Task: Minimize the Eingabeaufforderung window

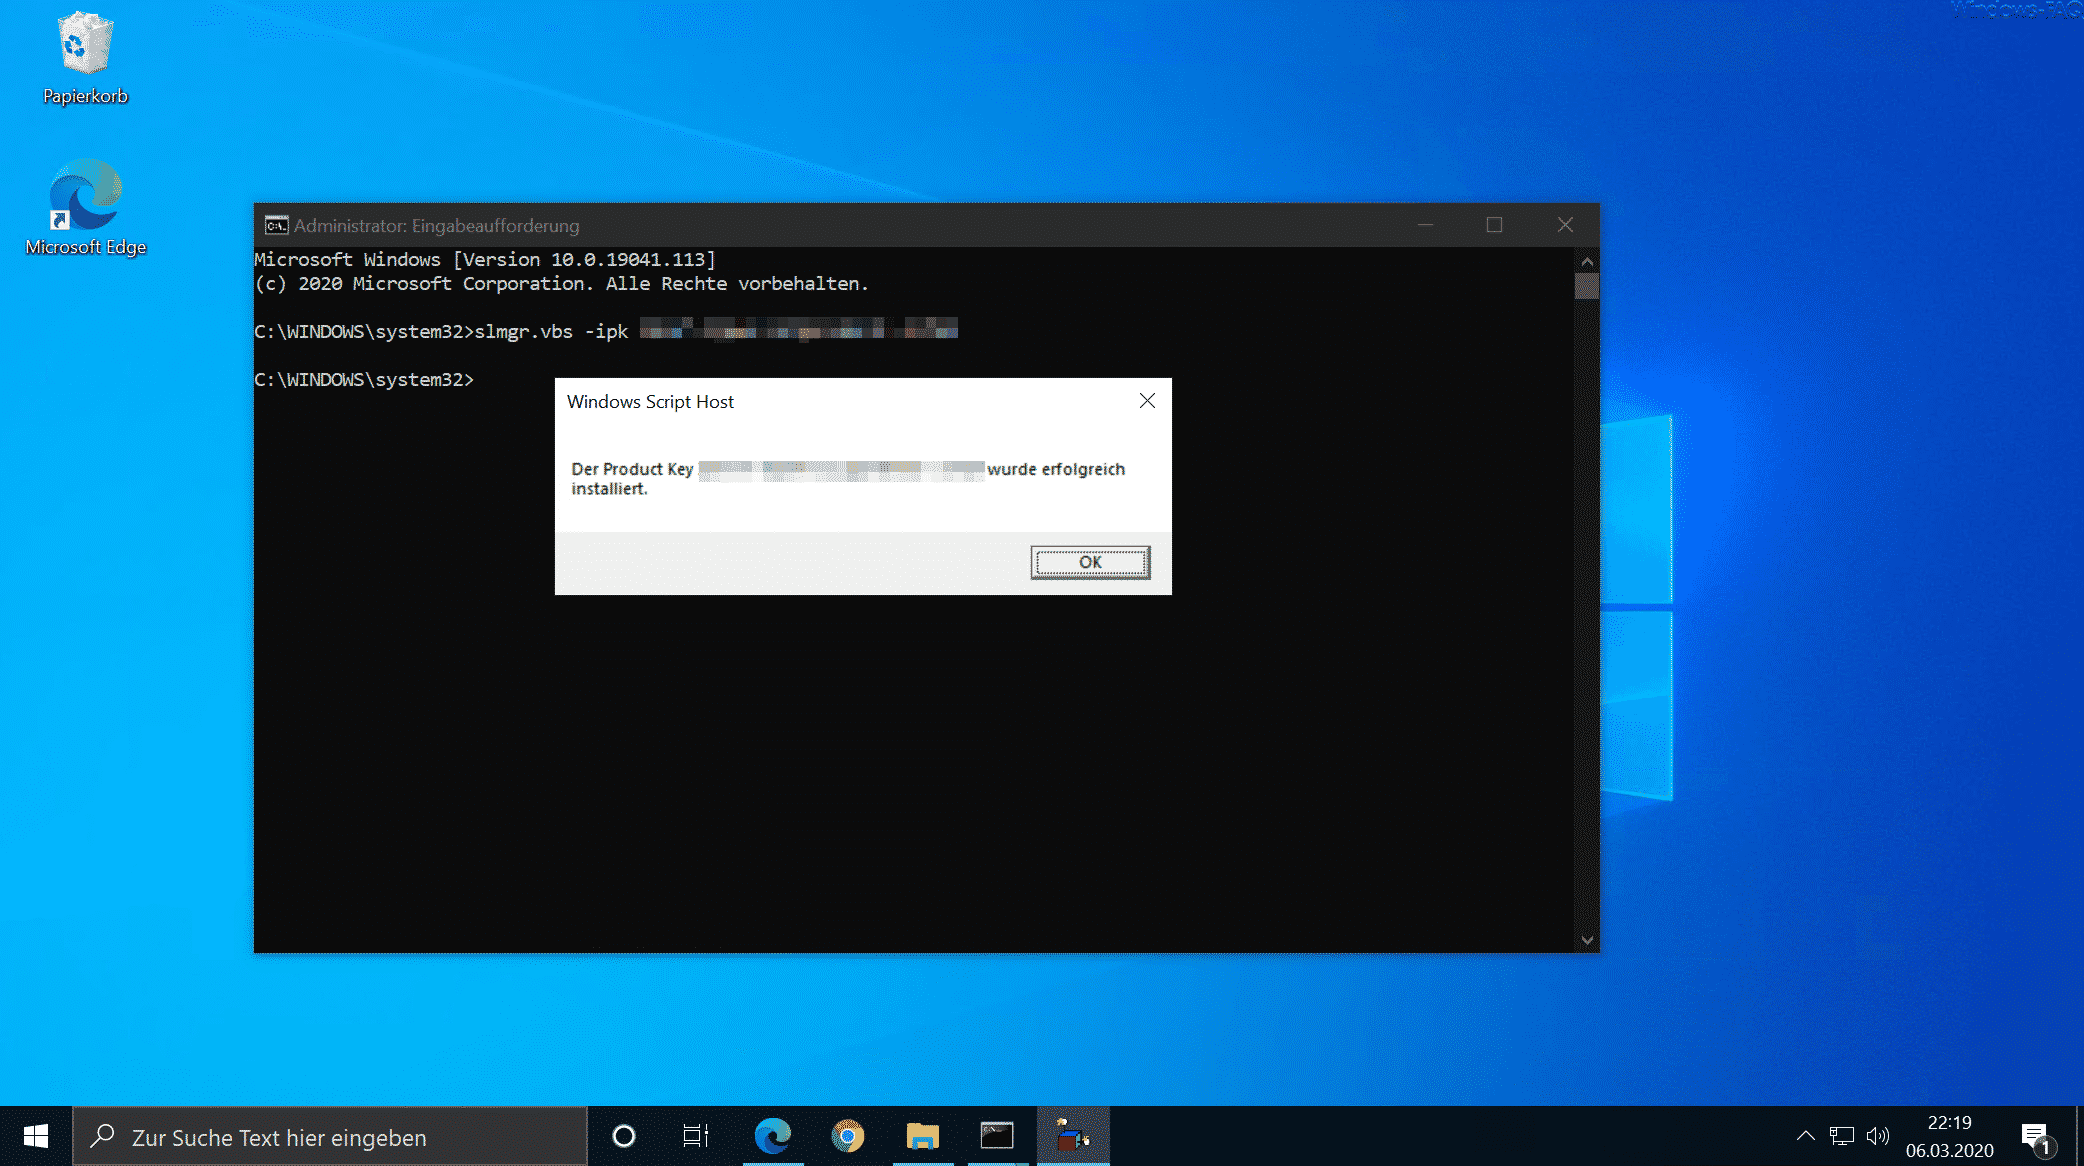Action: 1425,225
